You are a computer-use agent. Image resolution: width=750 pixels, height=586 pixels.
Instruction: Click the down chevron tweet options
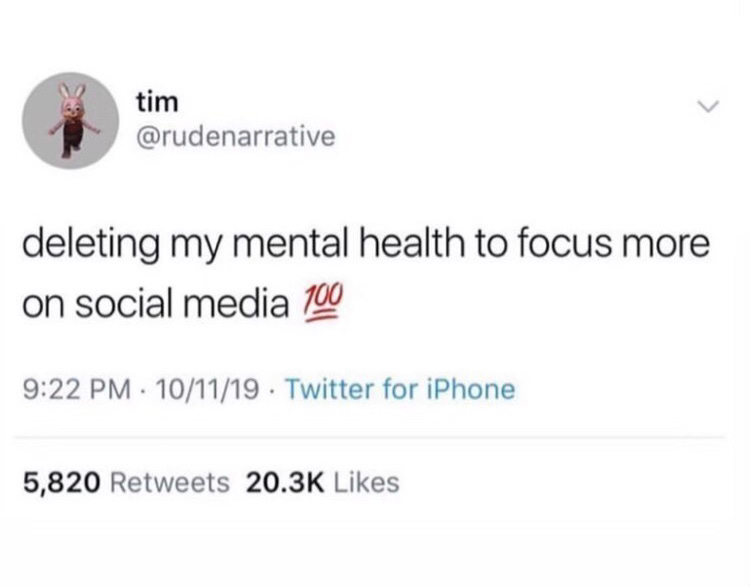[707, 106]
